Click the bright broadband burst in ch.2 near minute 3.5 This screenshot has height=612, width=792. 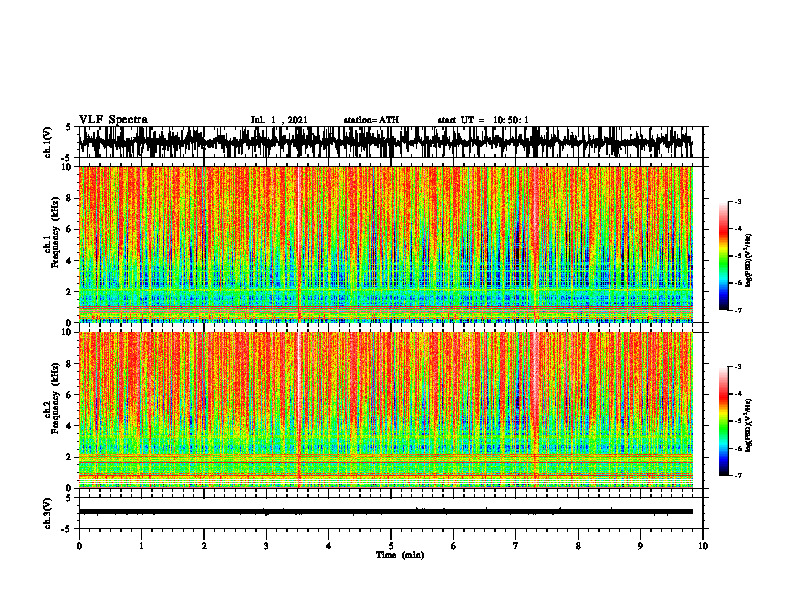(x=299, y=409)
